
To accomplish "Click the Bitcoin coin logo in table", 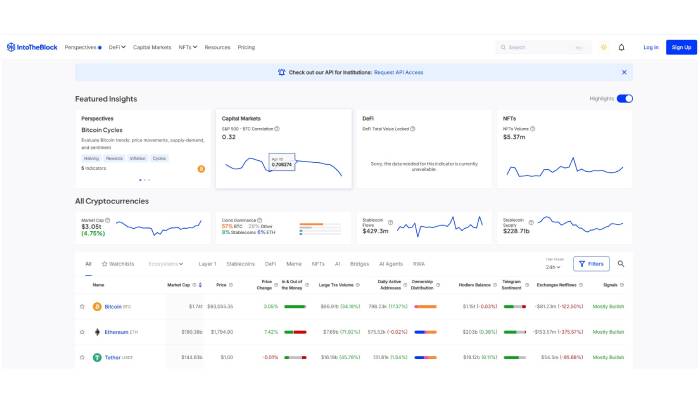I will 97,307.
